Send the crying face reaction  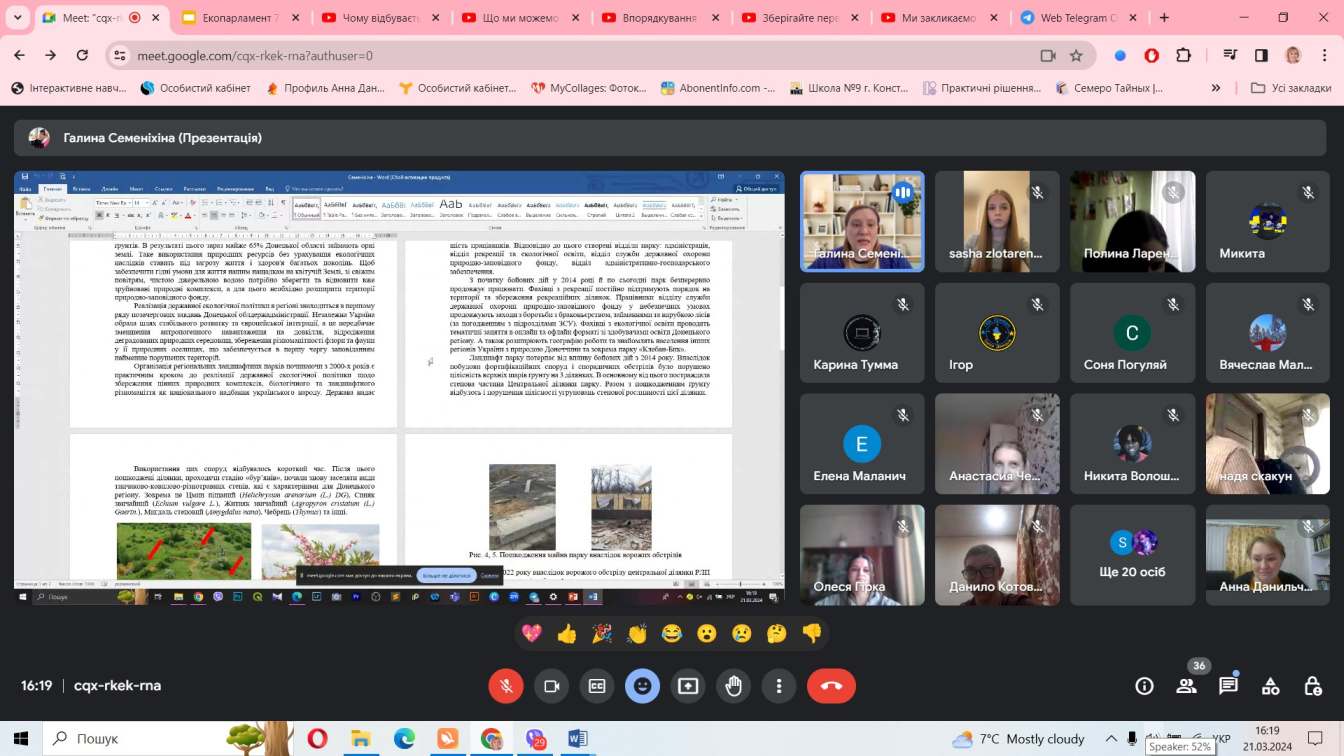(742, 633)
